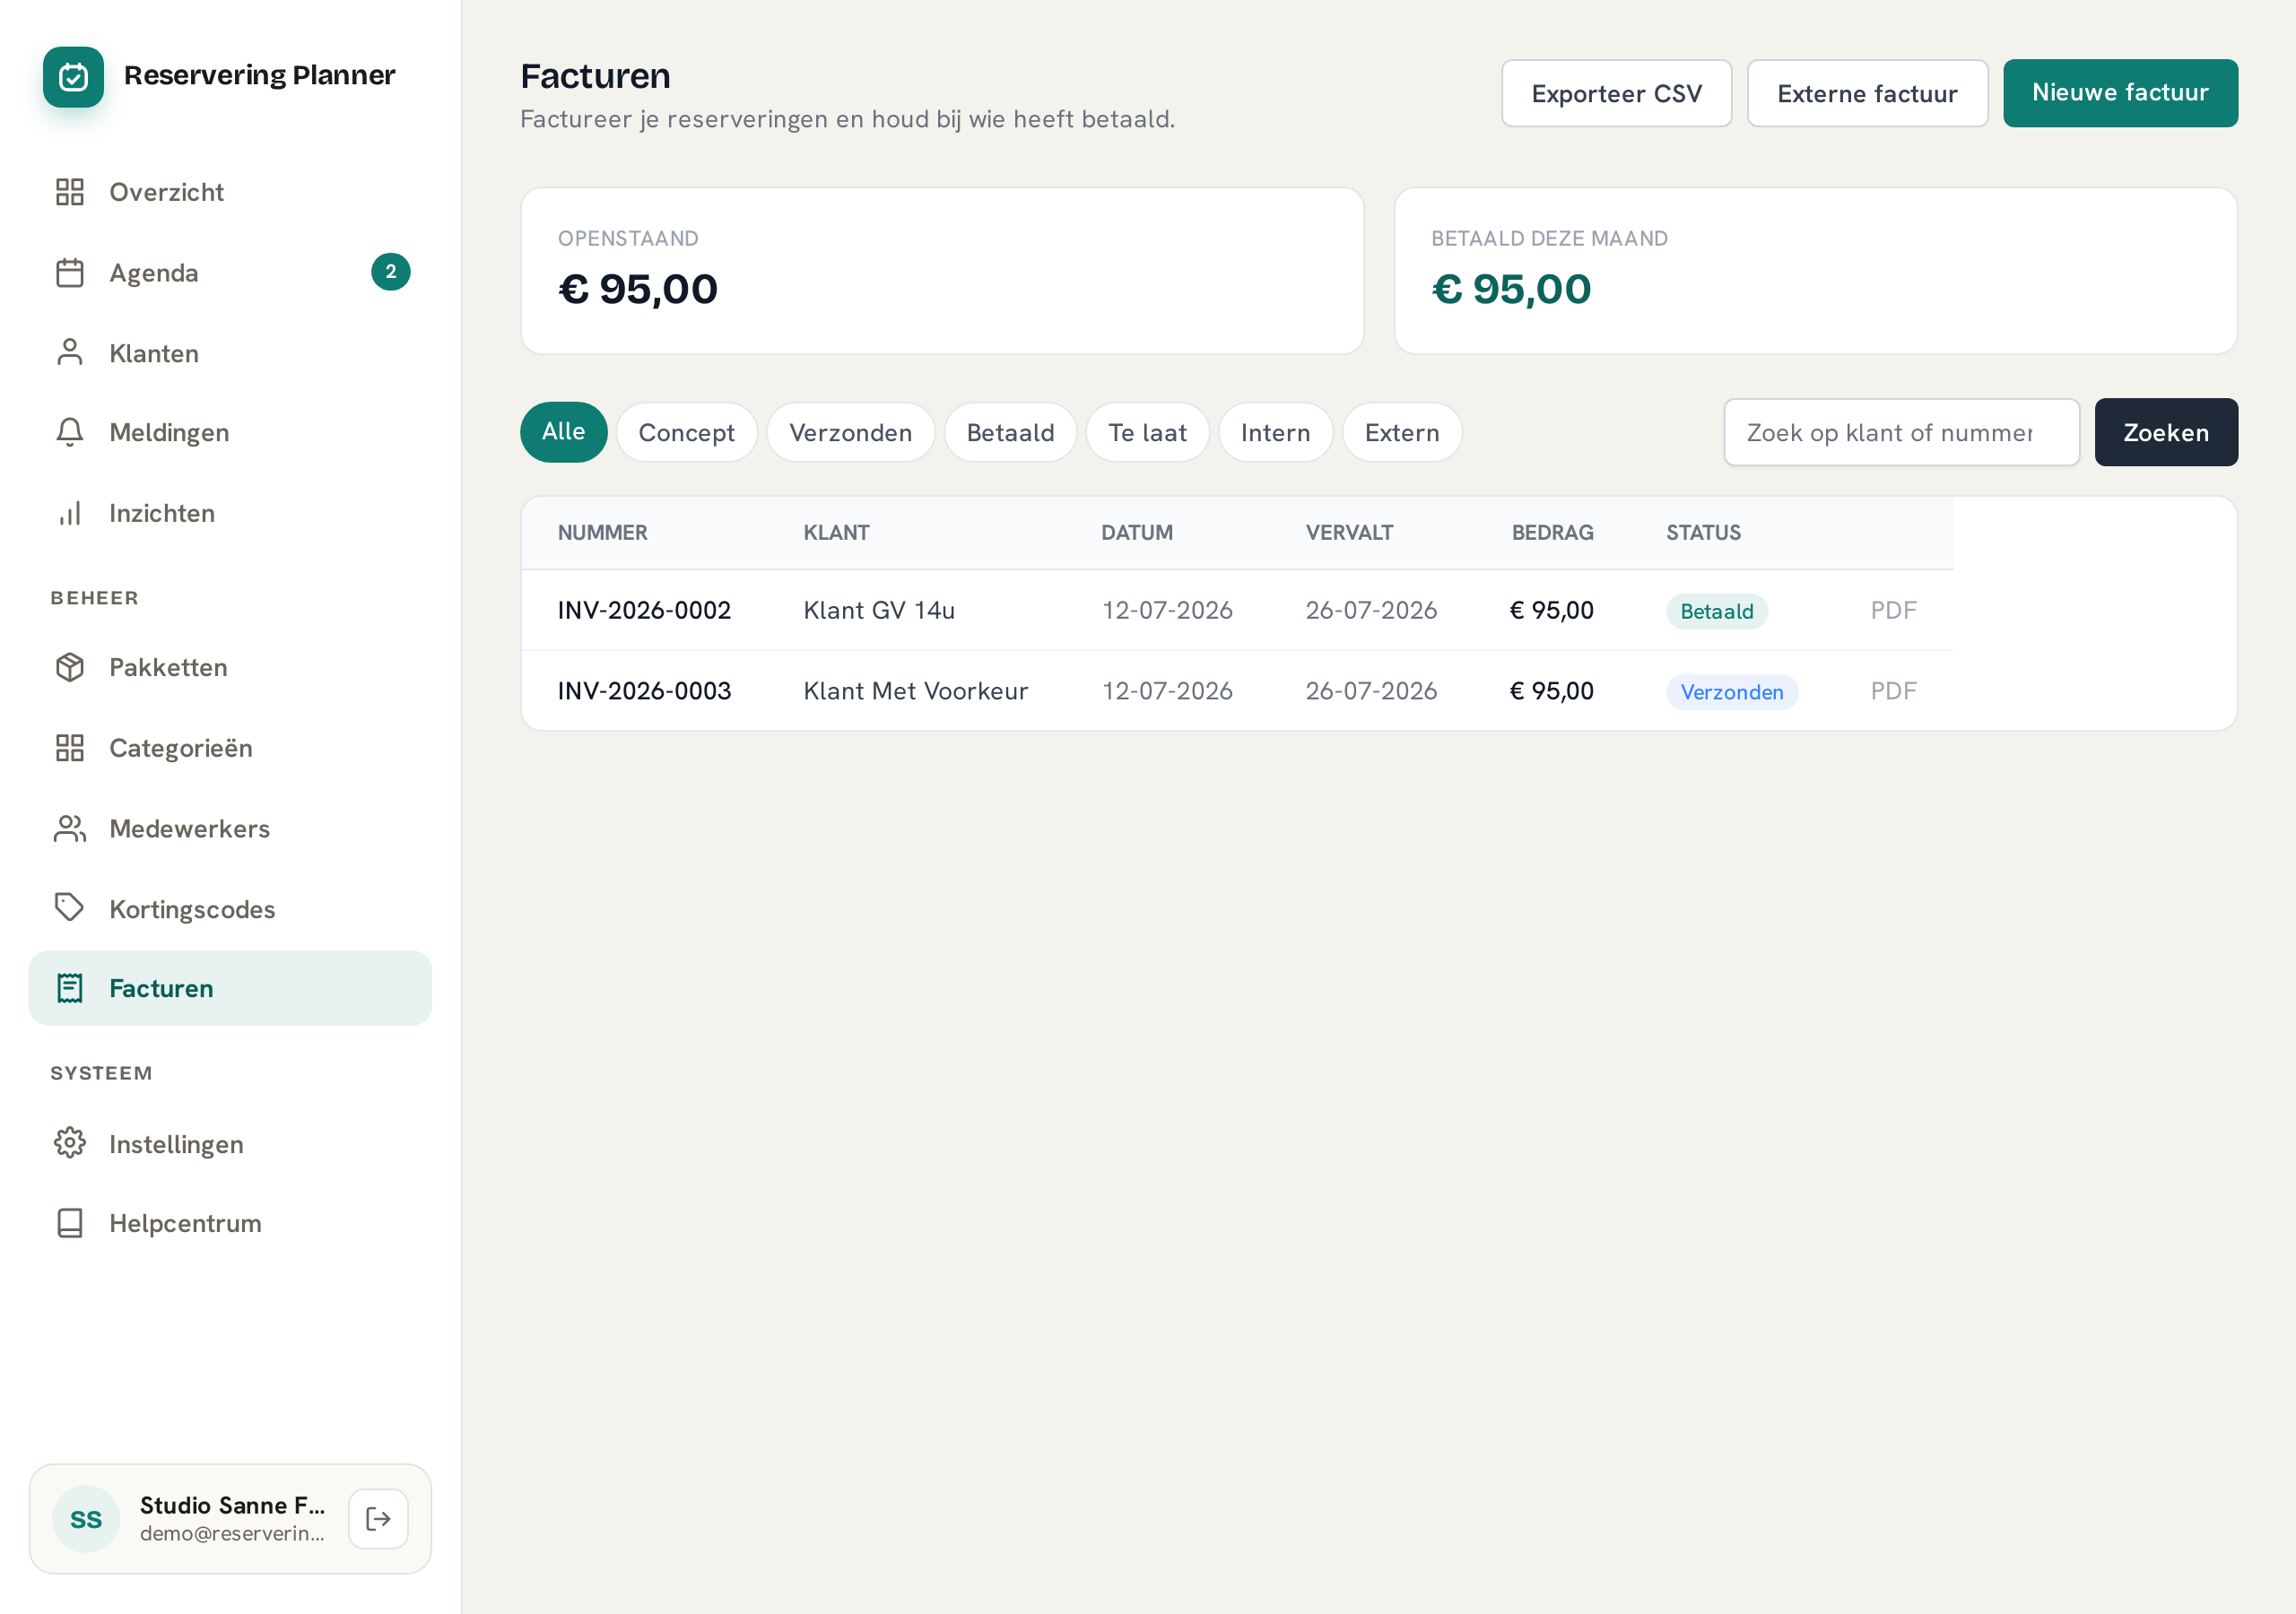Click the Openstaand € 95,00 card
This screenshot has width=2296, height=1614.
(x=942, y=271)
